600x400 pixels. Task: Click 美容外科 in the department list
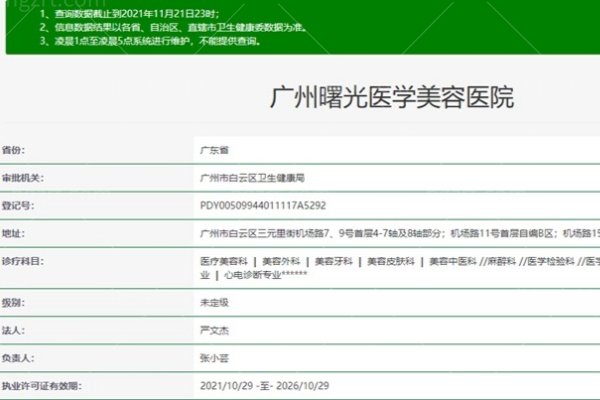(281, 261)
